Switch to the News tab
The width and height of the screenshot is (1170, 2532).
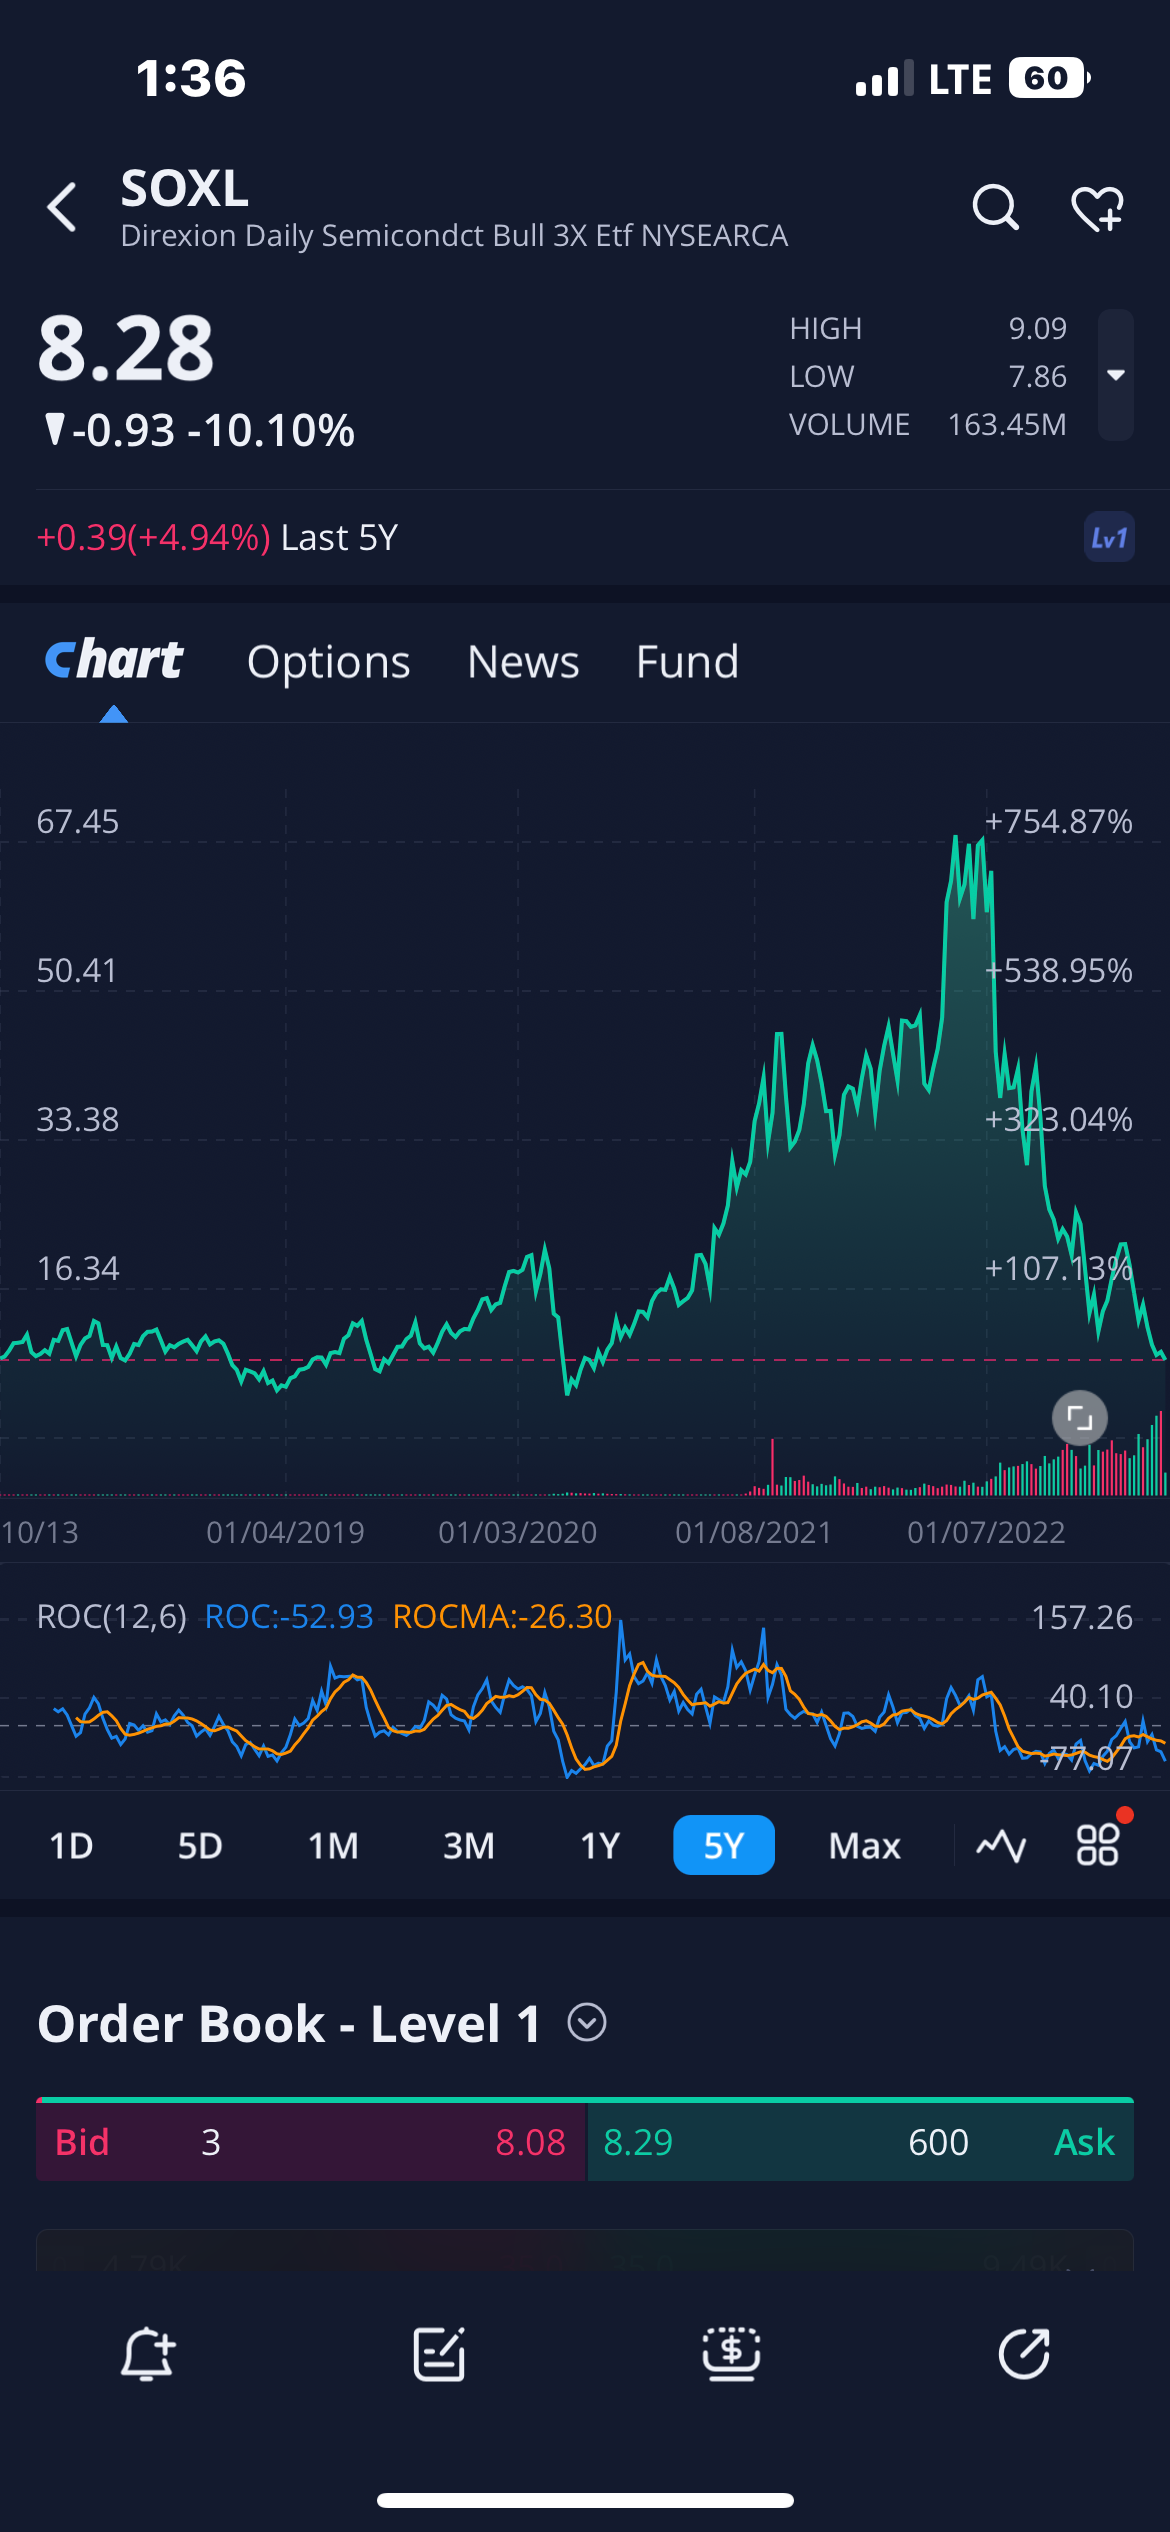click(x=523, y=662)
